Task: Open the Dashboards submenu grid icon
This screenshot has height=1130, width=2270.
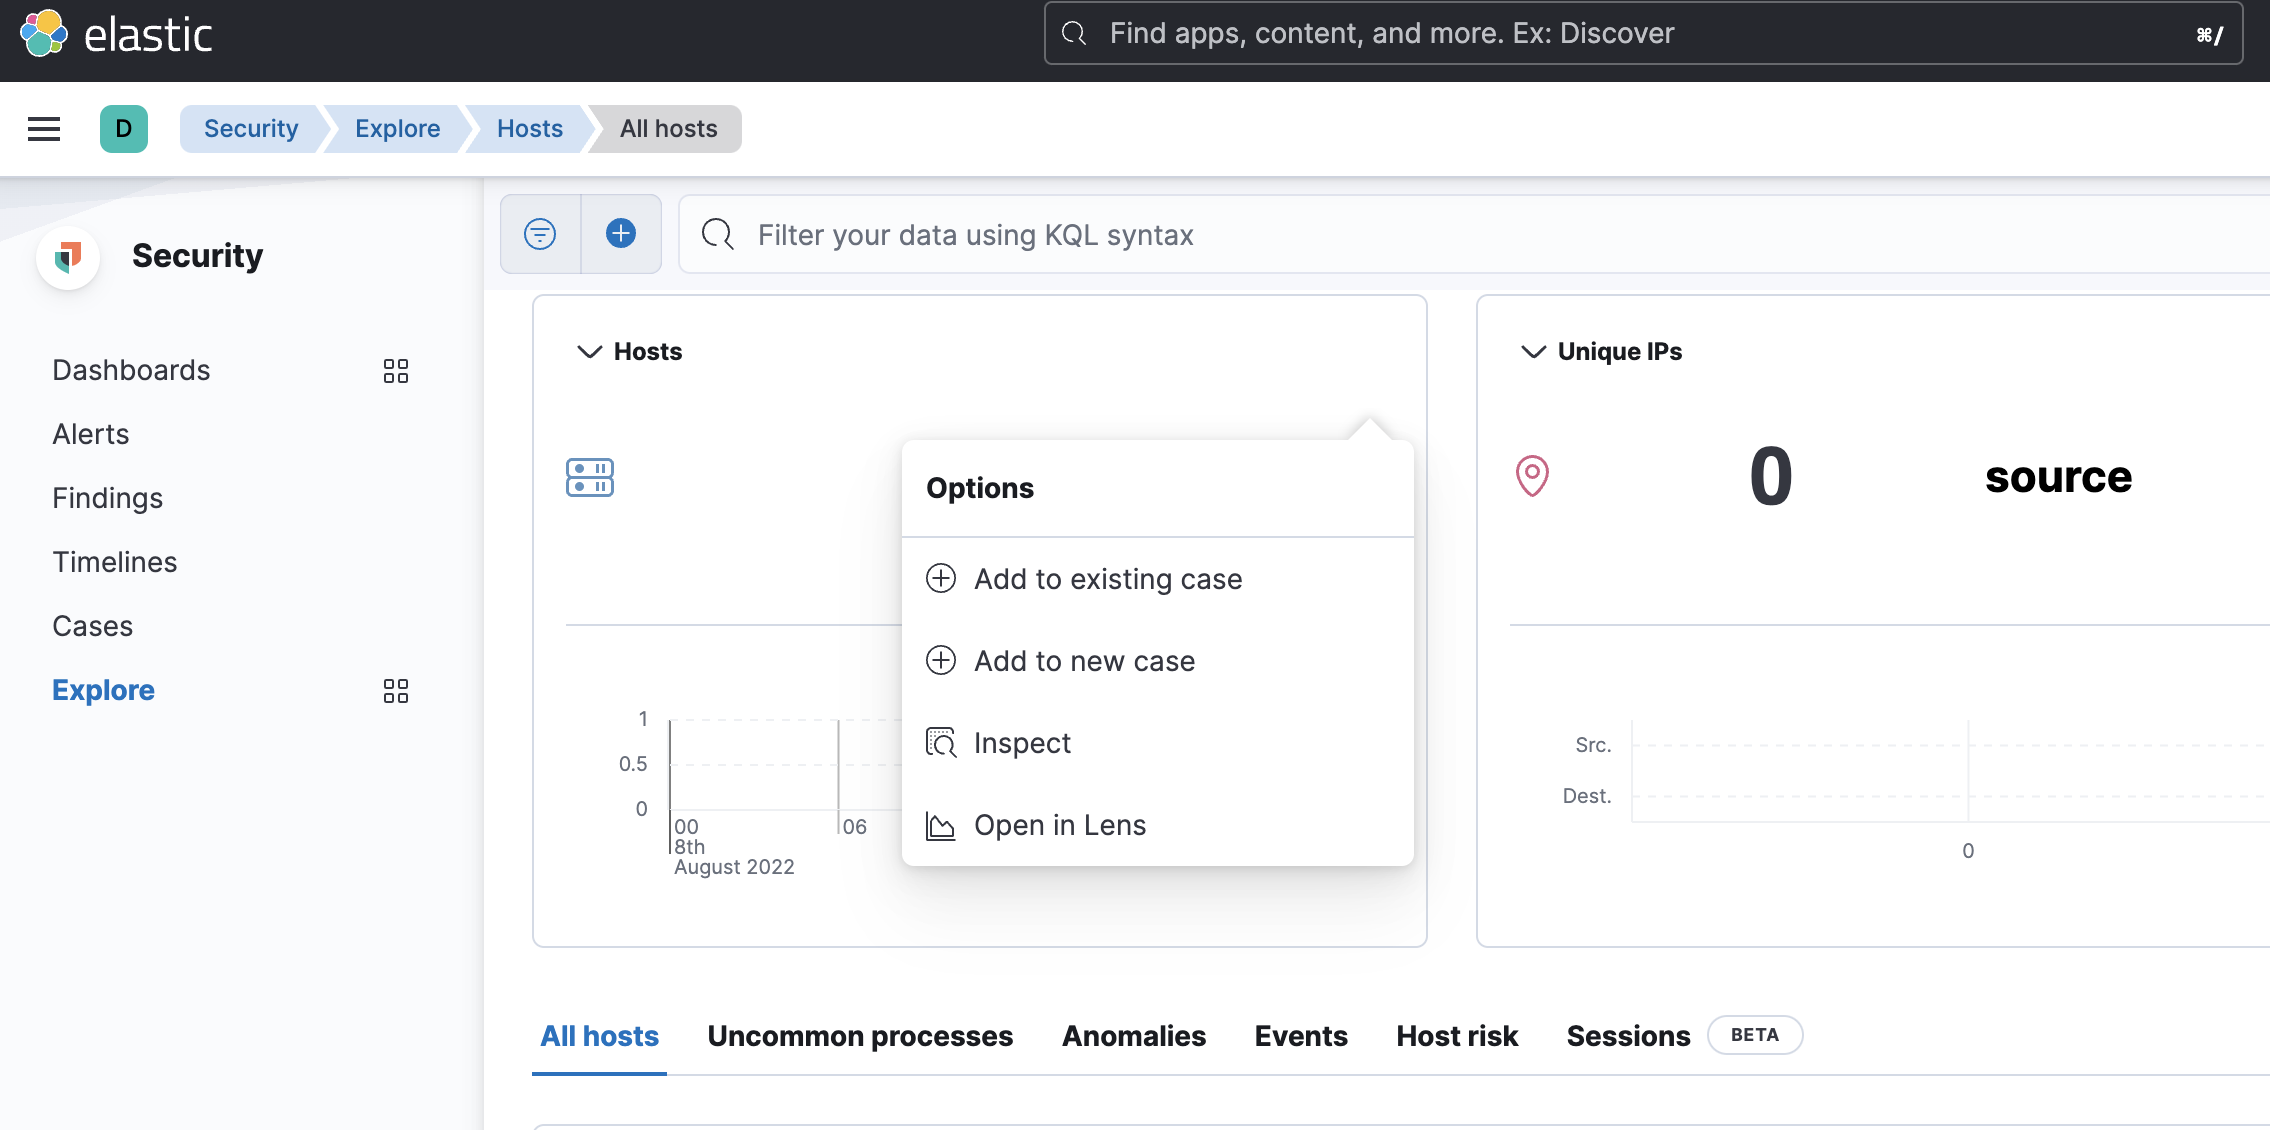Action: [396, 371]
